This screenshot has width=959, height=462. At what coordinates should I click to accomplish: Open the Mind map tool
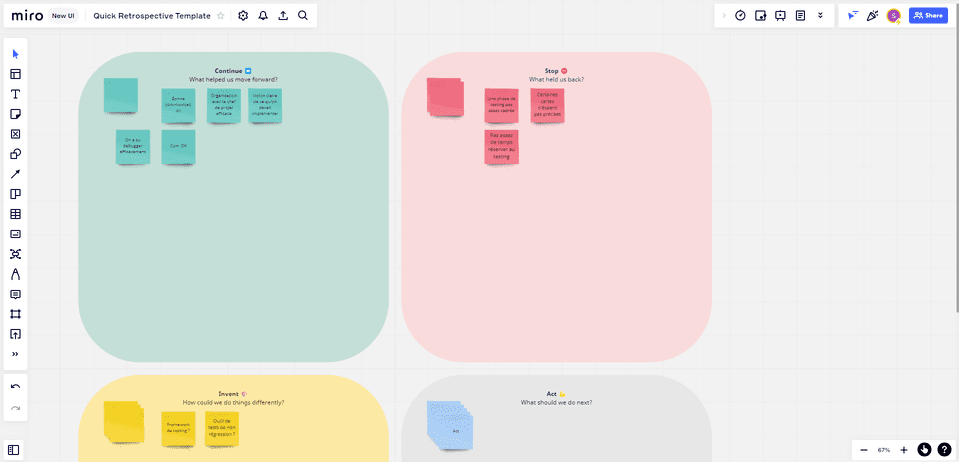click(16, 254)
